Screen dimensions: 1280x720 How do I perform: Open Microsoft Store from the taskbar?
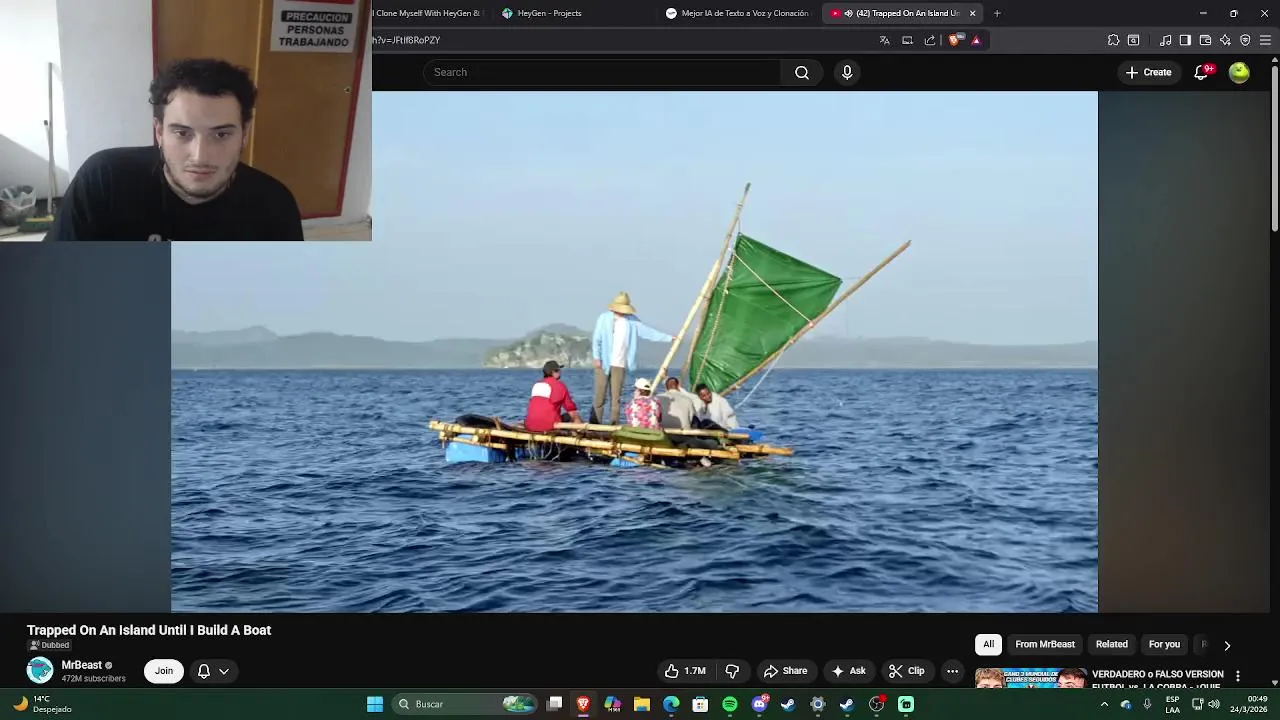[x=700, y=704]
